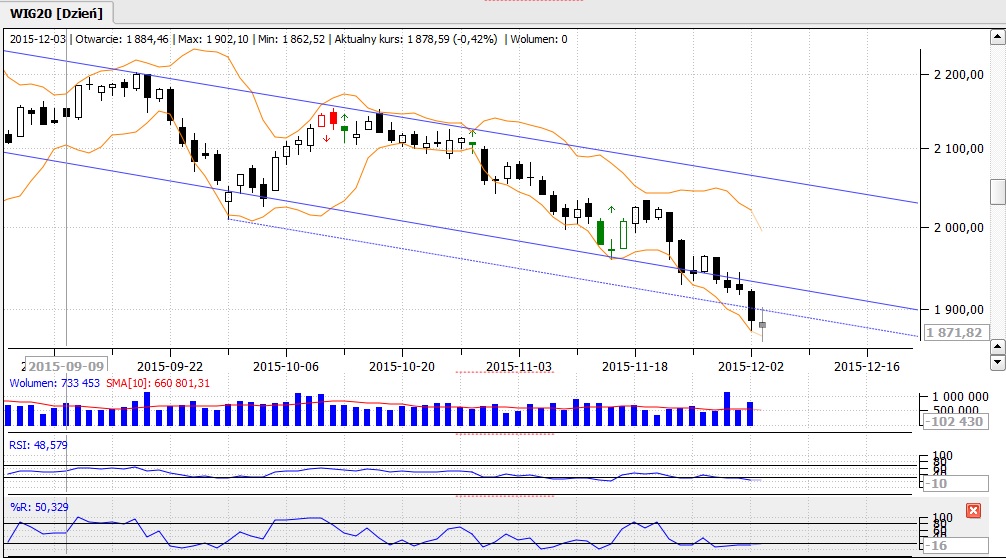Click the current price label 1 871,82
Image resolution: width=1006 pixels, height=558 pixels.
pyautogui.click(x=954, y=333)
